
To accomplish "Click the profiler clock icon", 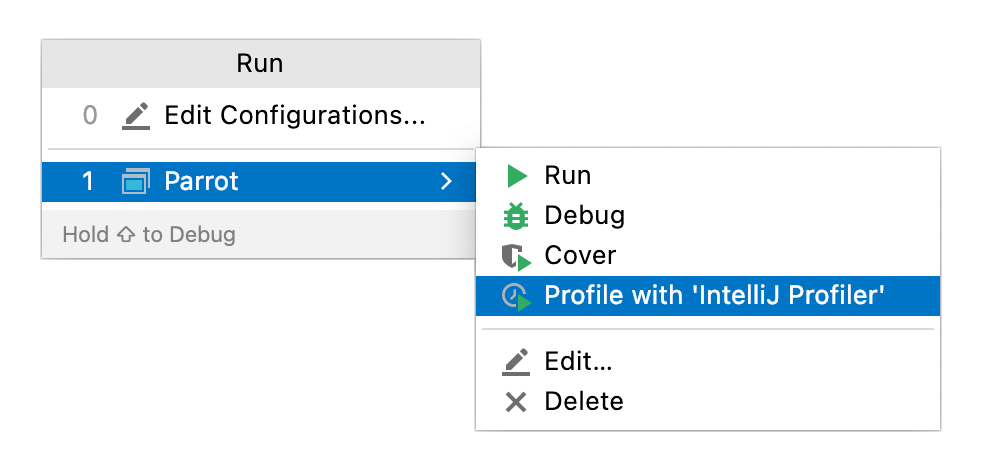I will coord(517,296).
